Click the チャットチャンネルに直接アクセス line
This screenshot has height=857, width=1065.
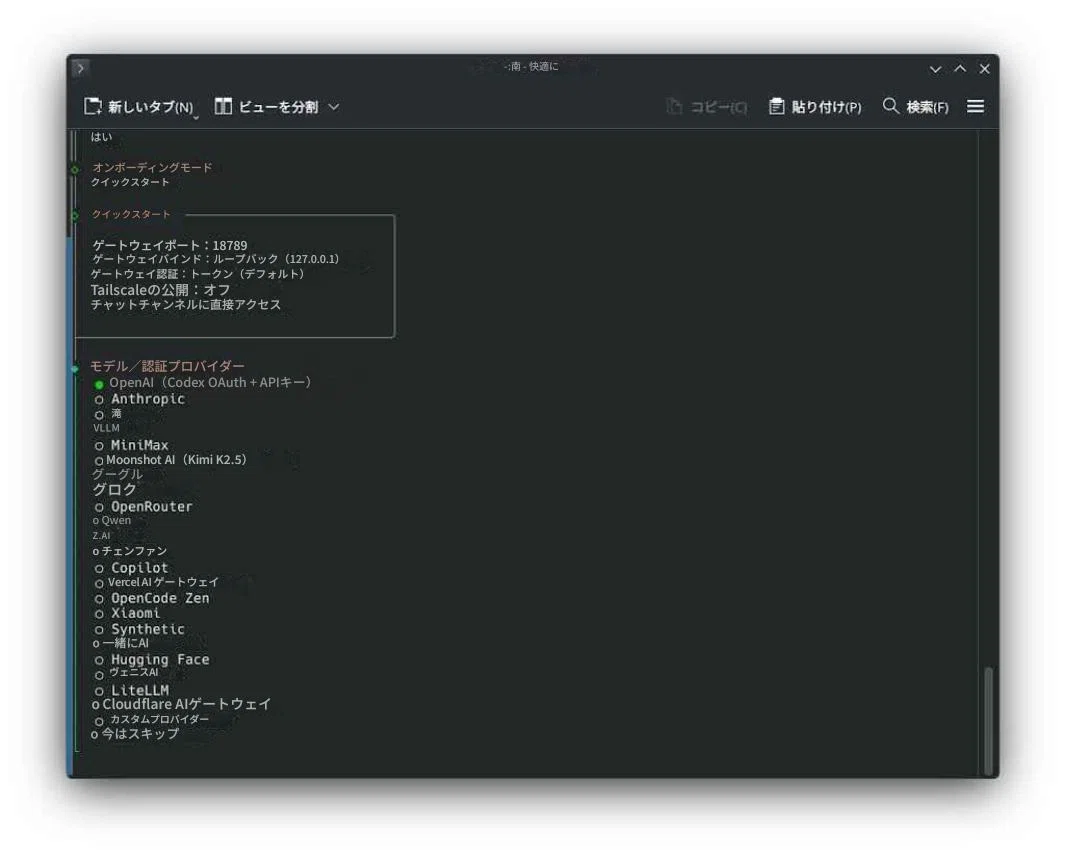(x=185, y=305)
